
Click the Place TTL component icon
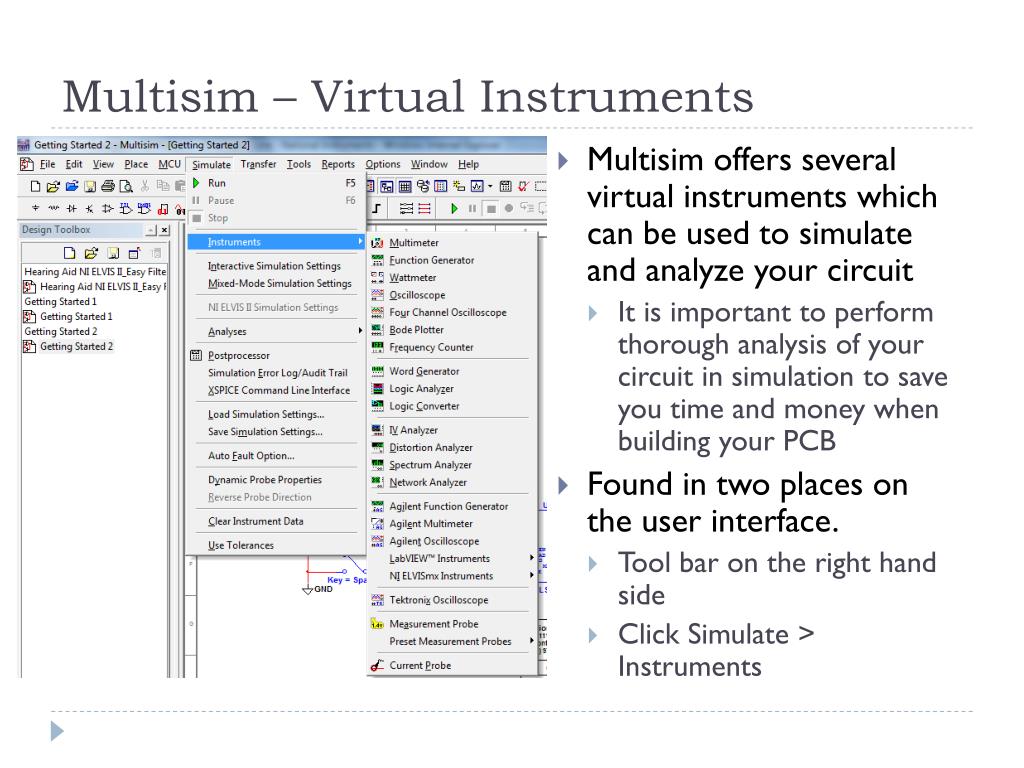tap(126, 208)
